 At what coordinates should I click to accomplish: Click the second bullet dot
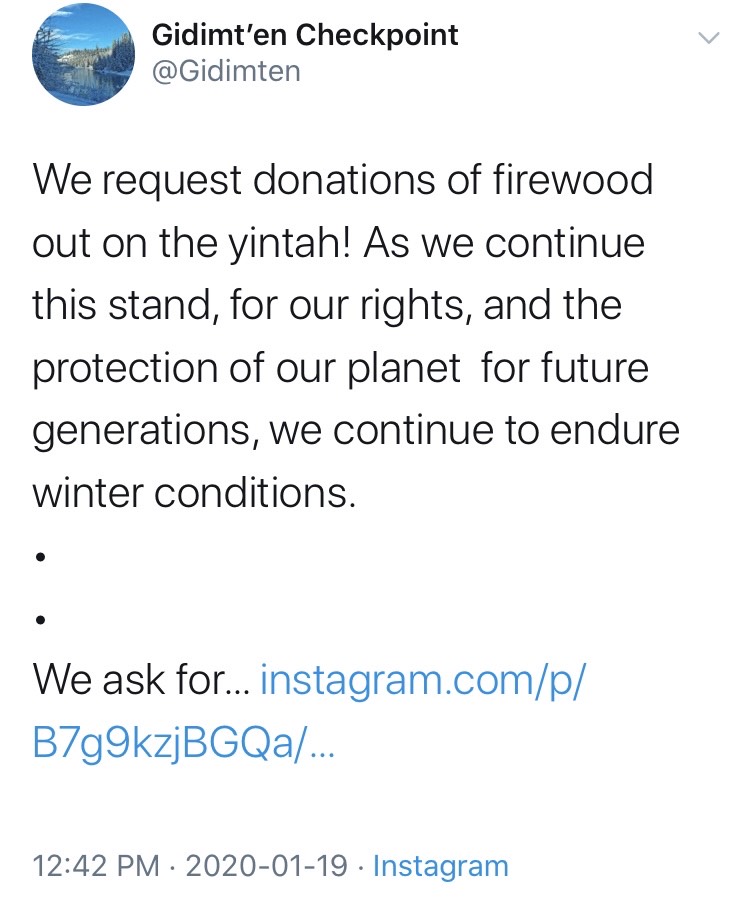click(40, 619)
